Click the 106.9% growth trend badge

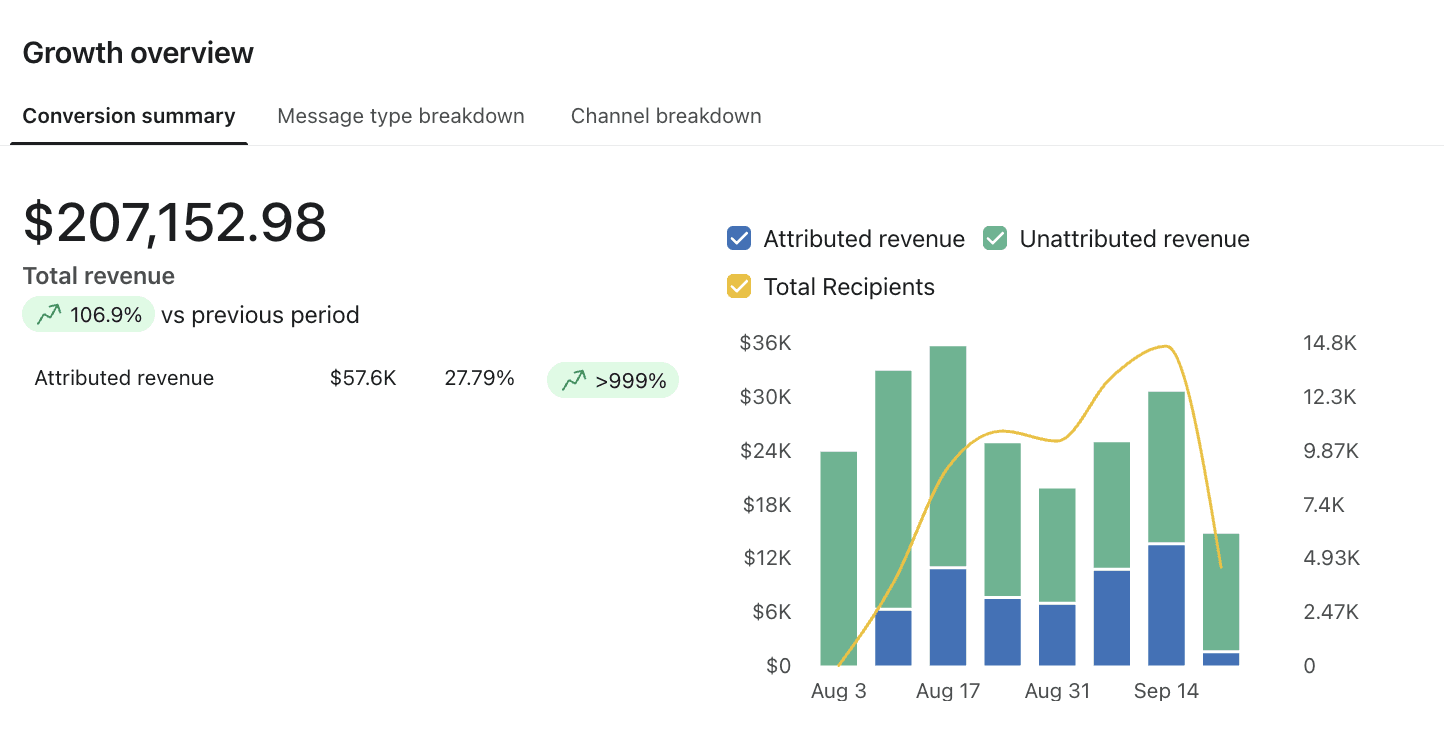(x=89, y=315)
